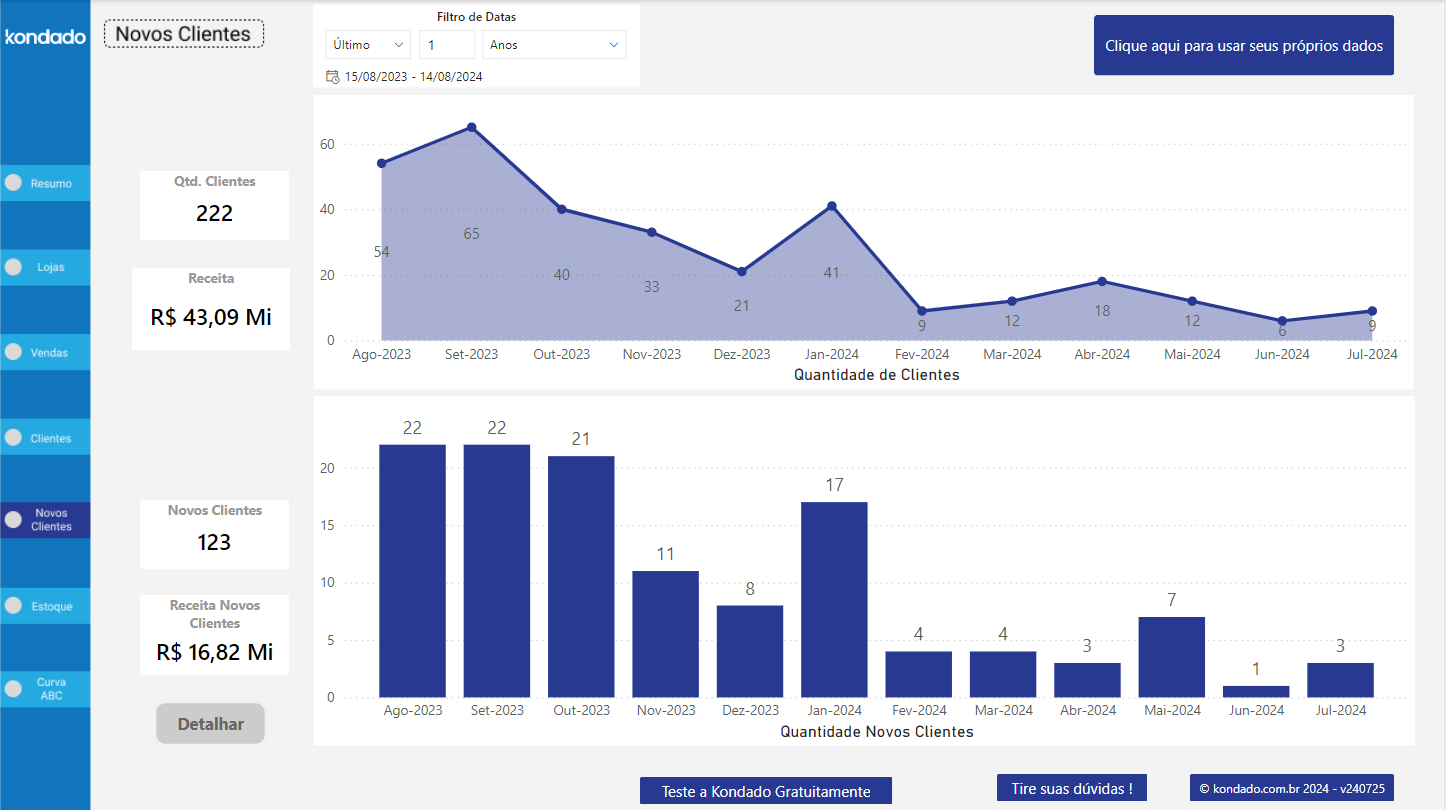
Task: Select the Curva ABC sidebar icon
Action: (x=45, y=688)
